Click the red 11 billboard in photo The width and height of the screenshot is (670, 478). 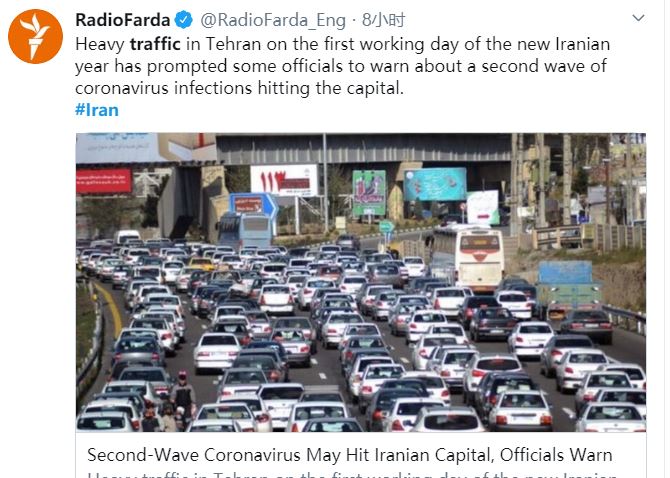click(x=284, y=180)
